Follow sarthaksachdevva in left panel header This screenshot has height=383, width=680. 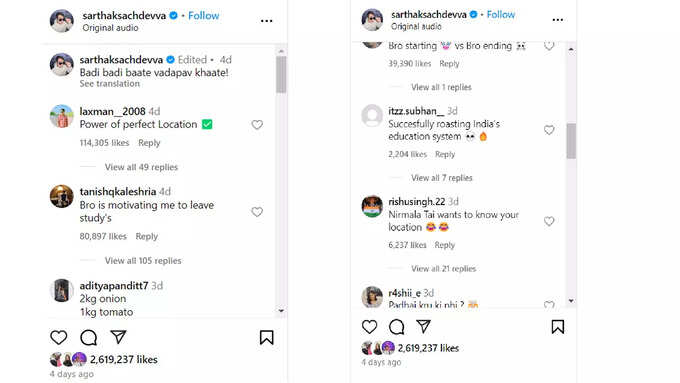click(x=203, y=16)
